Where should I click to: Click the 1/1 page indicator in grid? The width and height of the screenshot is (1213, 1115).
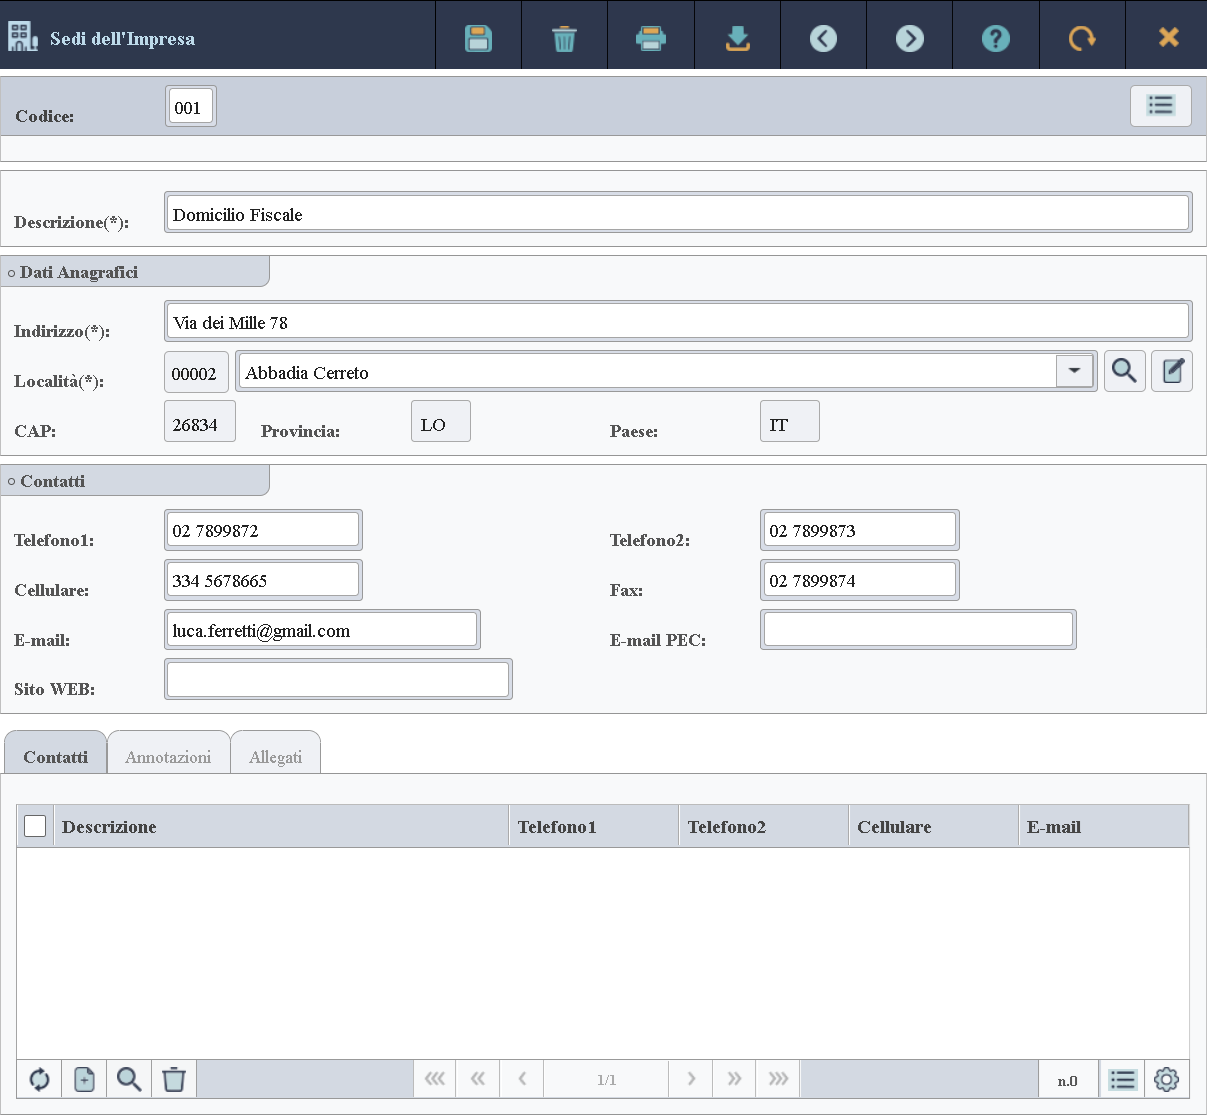coord(606,1080)
